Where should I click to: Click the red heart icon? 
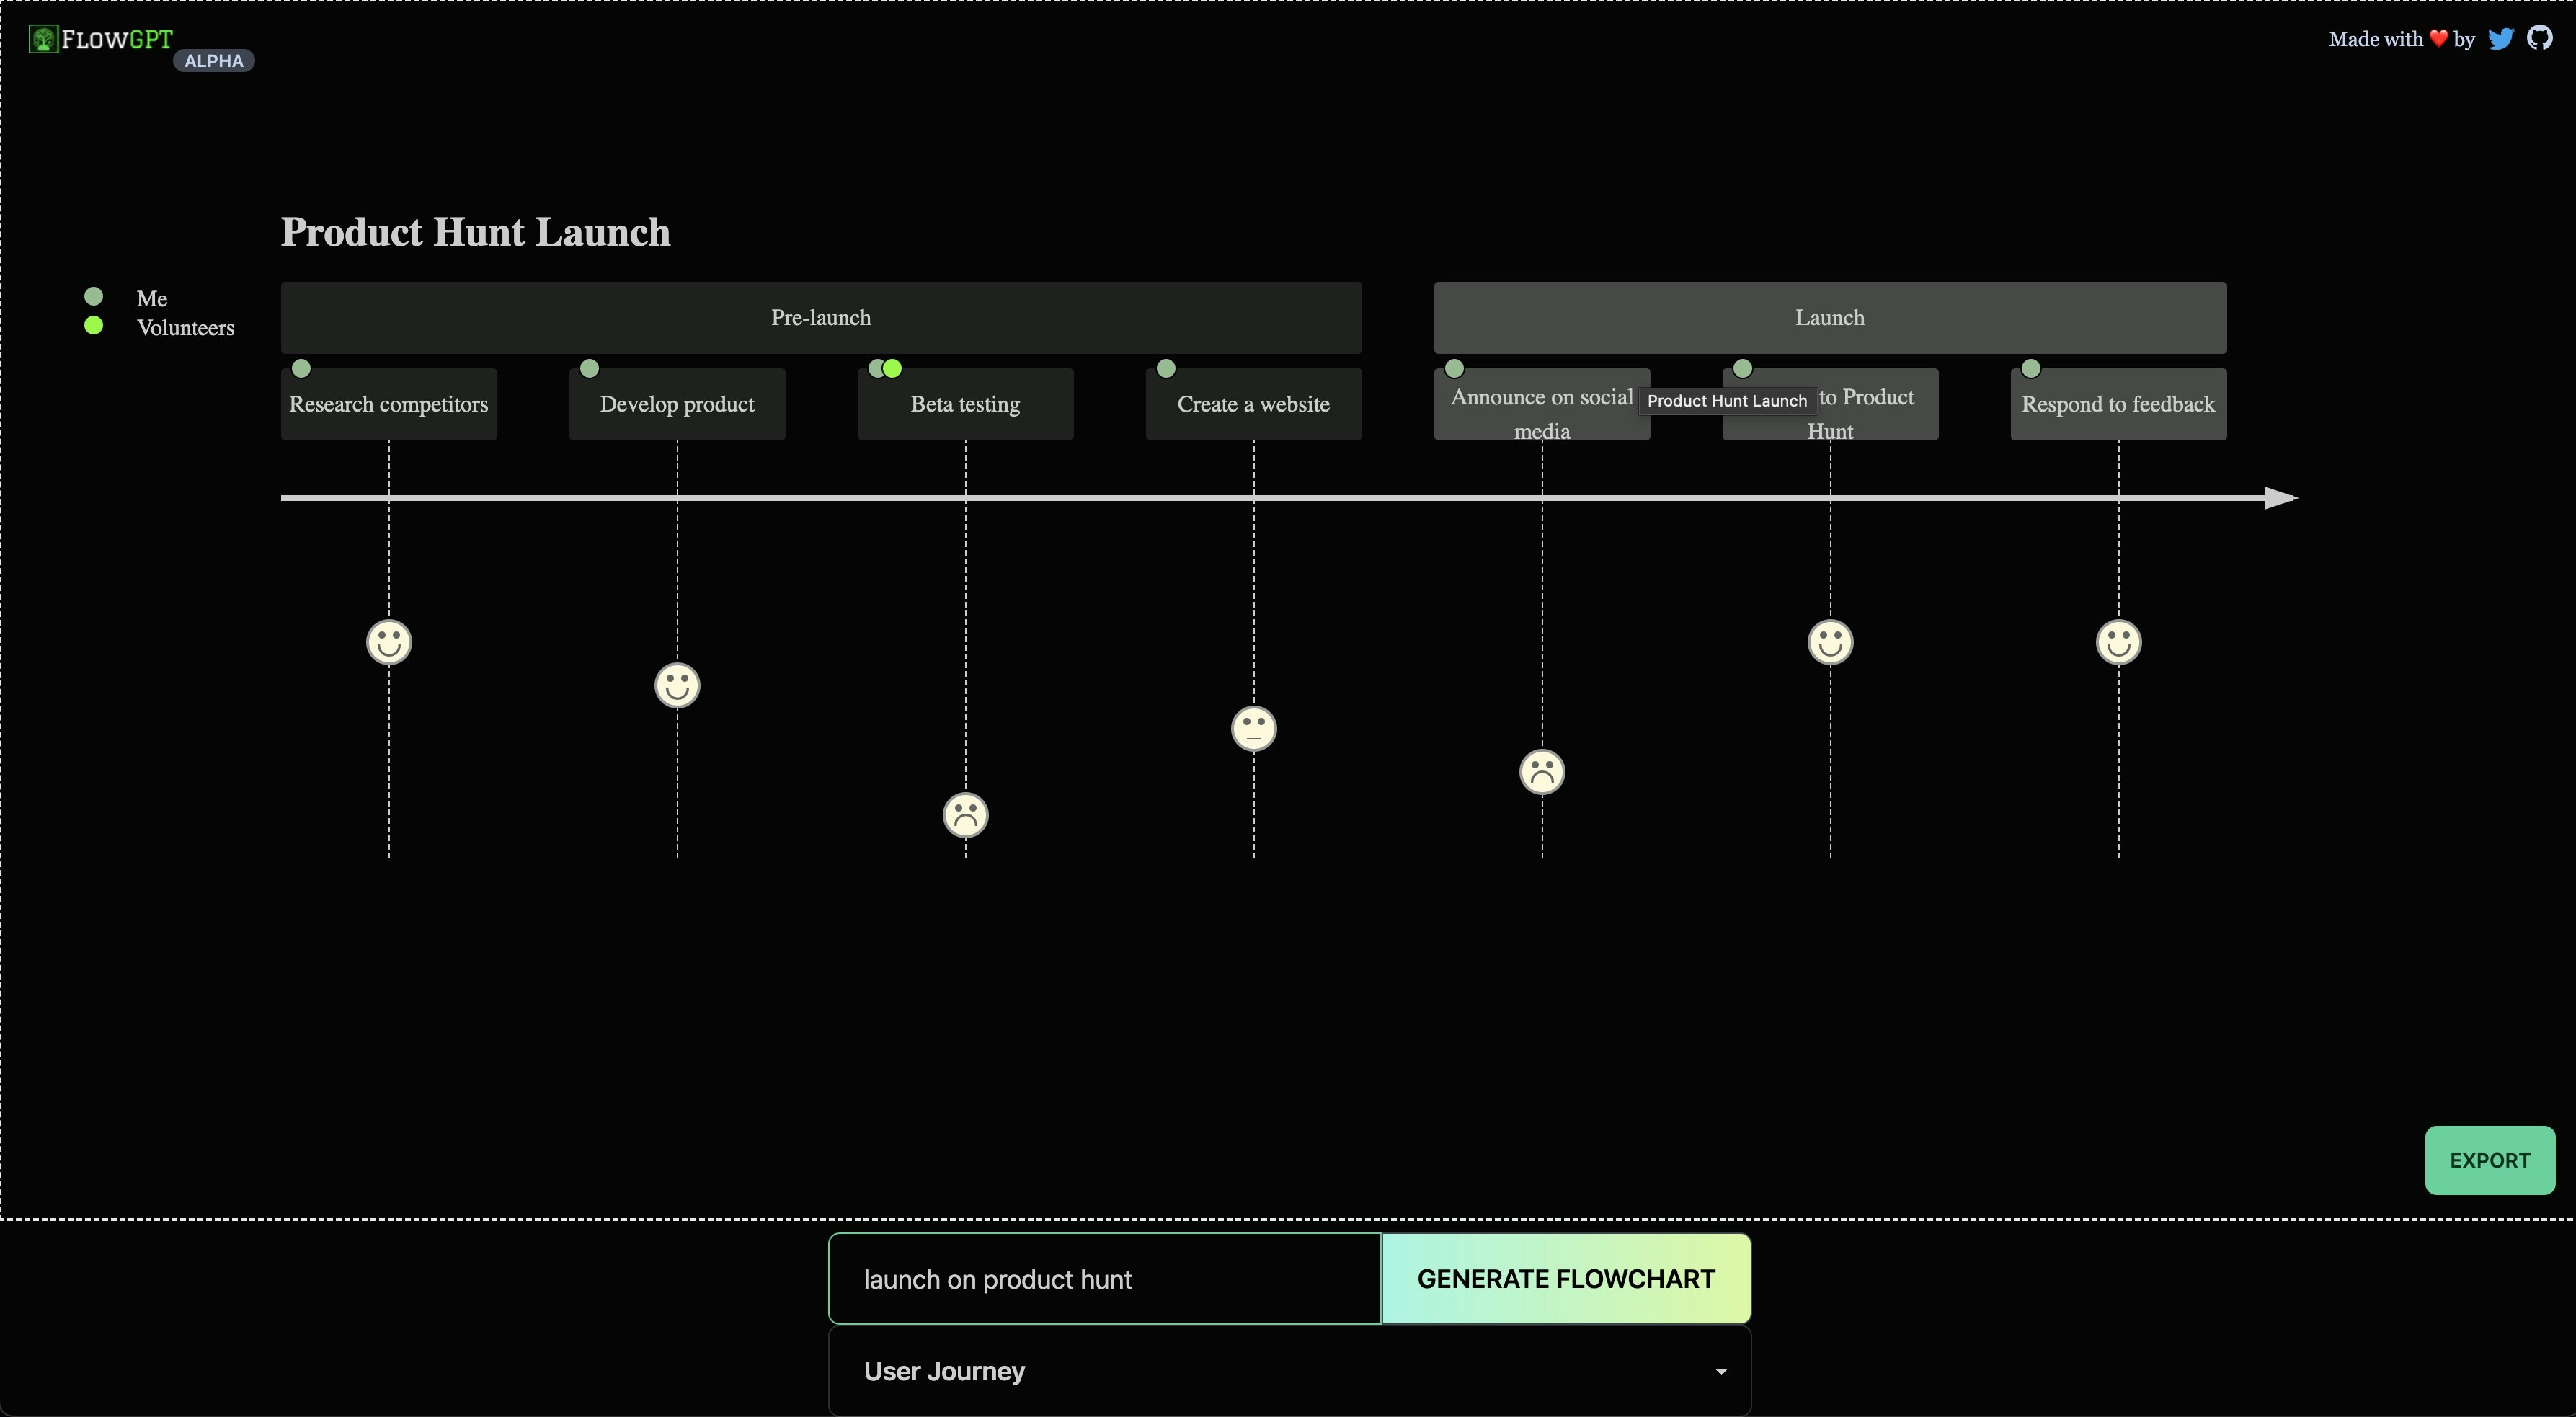pyautogui.click(x=2438, y=39)
